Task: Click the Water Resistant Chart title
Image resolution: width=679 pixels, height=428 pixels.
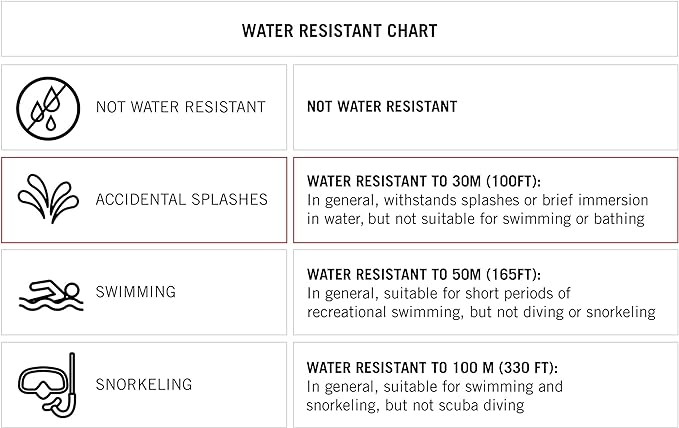Action: click(339, 30)
